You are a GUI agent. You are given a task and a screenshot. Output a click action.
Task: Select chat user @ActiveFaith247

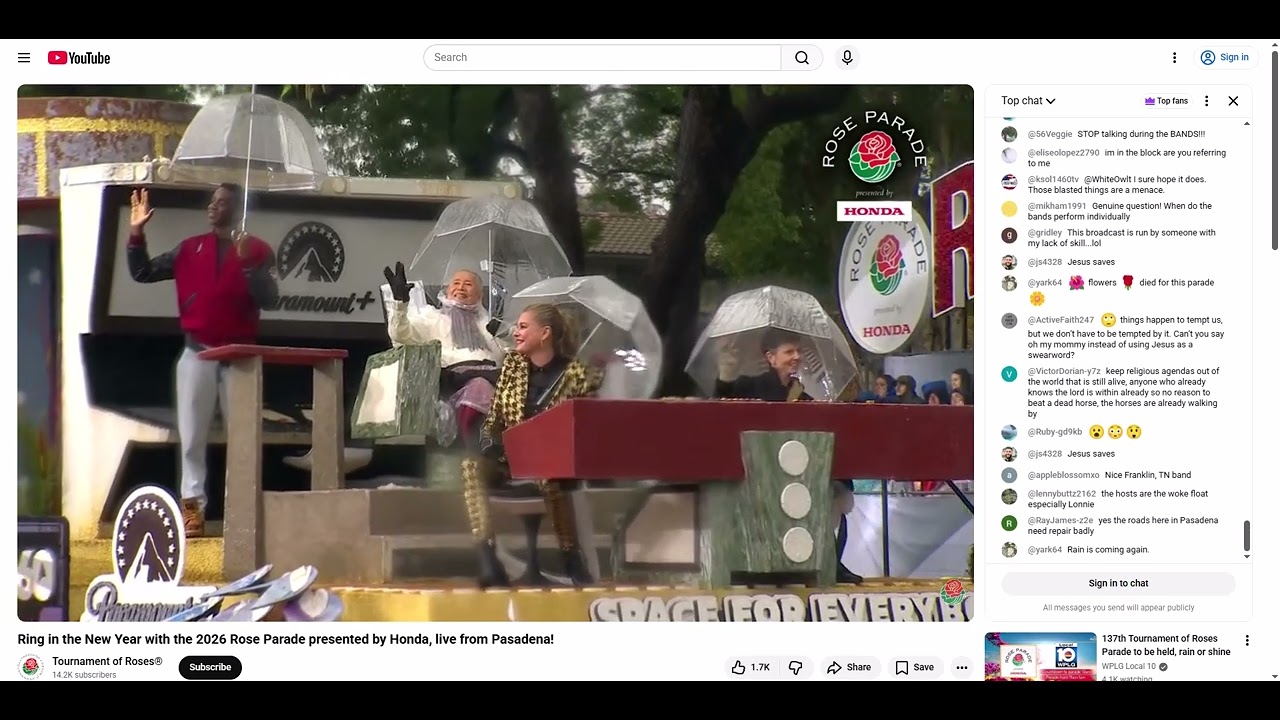click(1060, 320)
